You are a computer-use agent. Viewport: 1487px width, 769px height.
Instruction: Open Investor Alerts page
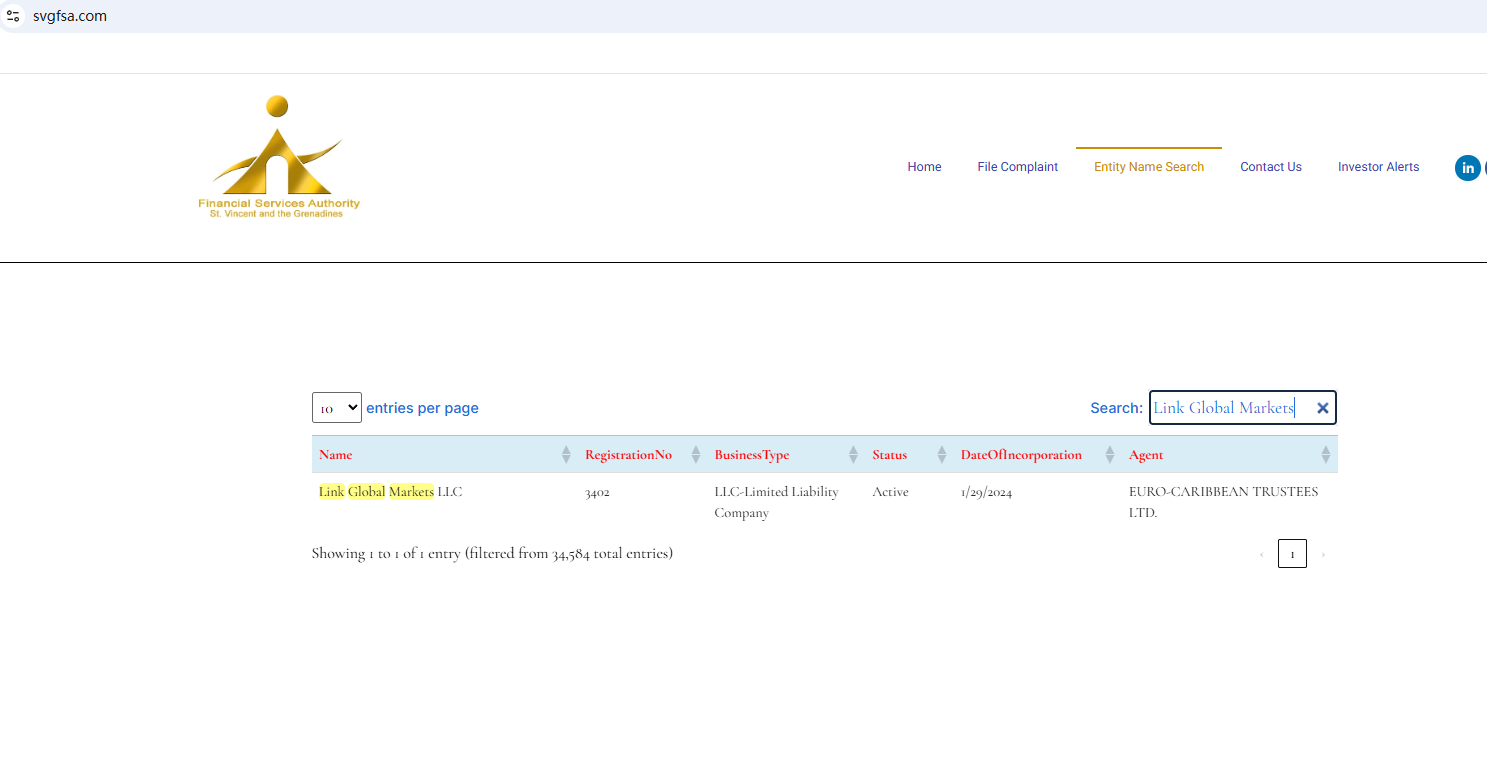1378,167
